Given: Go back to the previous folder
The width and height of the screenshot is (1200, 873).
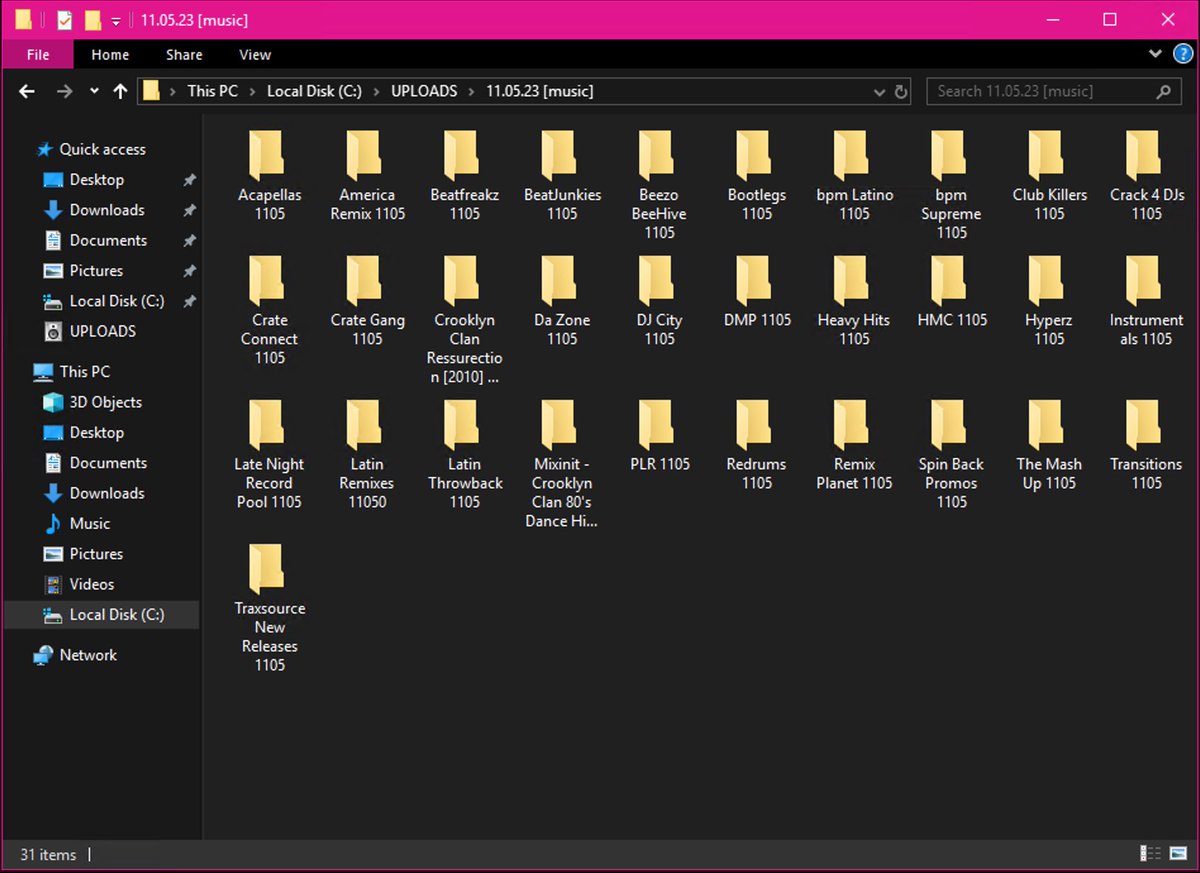Looking at the screenshot, I should point(27,91).
